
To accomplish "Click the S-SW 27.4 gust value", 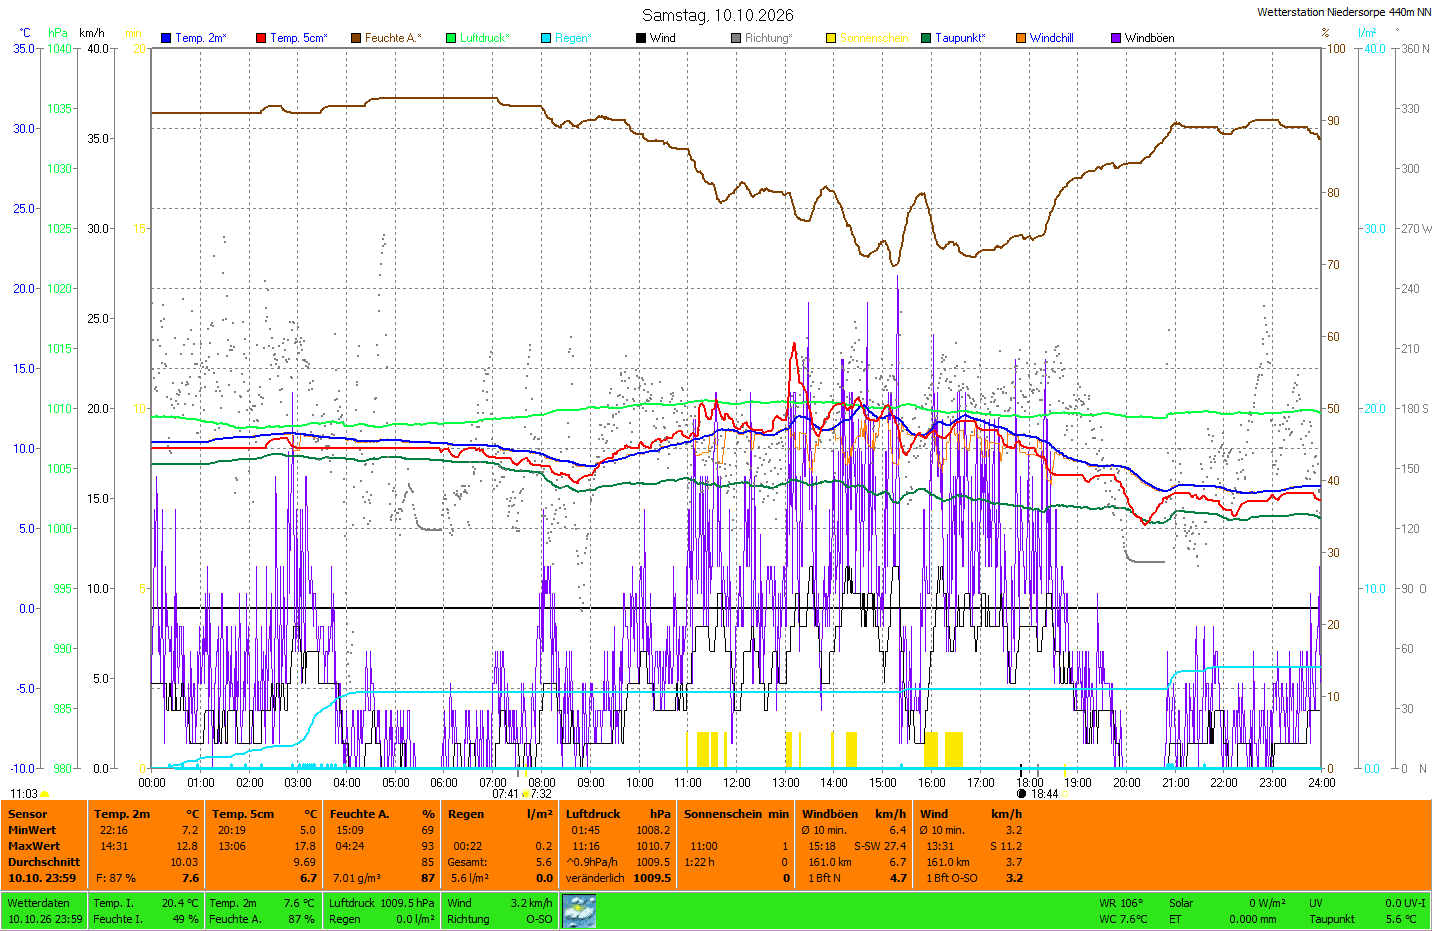I will pos(880,846).
